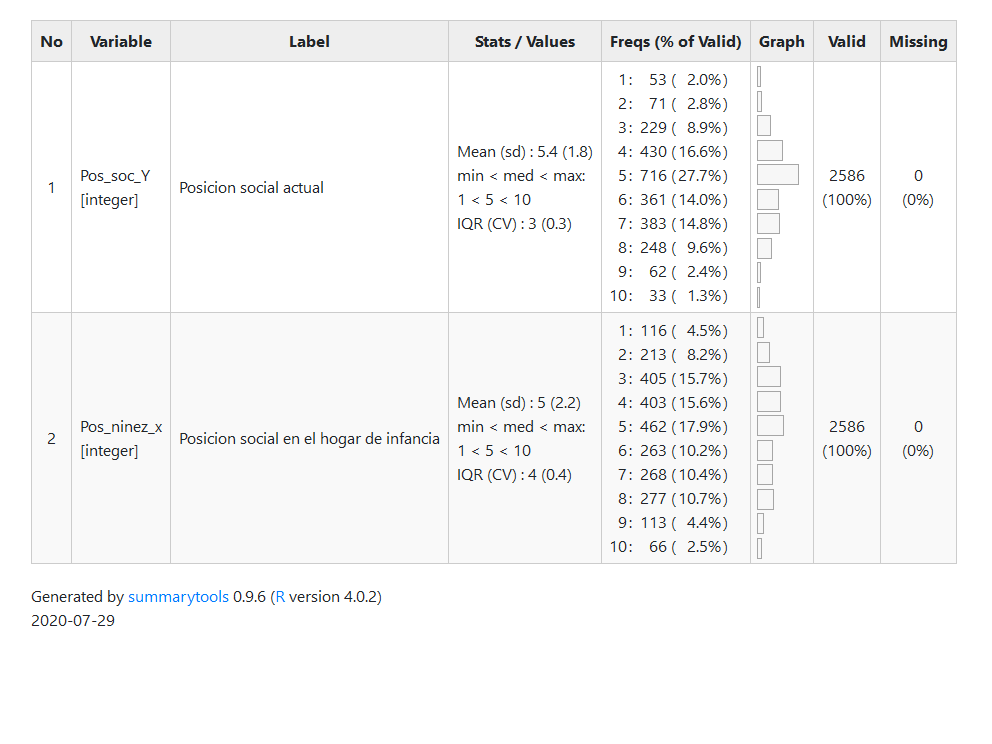Select the Stats / Values column header

pos(525,42)
